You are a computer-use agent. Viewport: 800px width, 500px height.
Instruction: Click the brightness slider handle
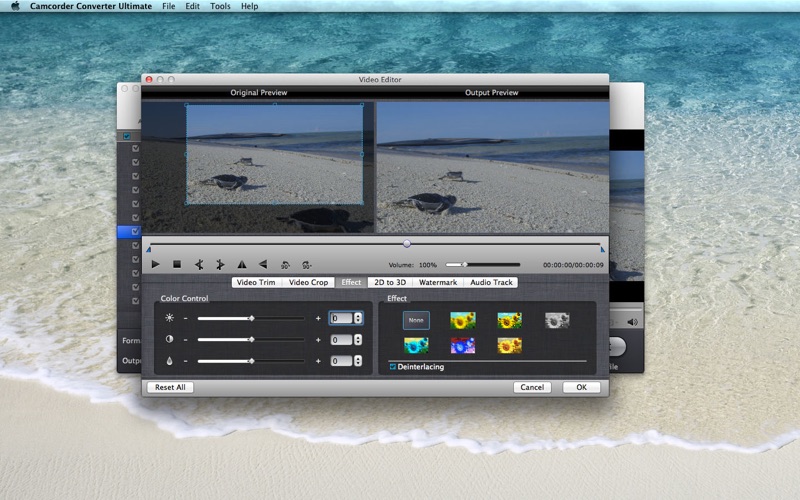pos(252,318)
